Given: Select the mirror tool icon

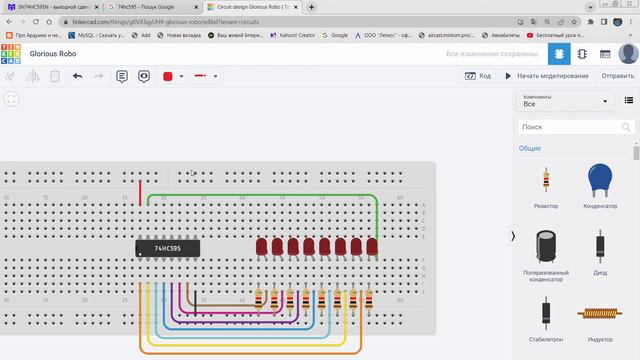Looking at the screenshot, I should [x=33, y=76].
